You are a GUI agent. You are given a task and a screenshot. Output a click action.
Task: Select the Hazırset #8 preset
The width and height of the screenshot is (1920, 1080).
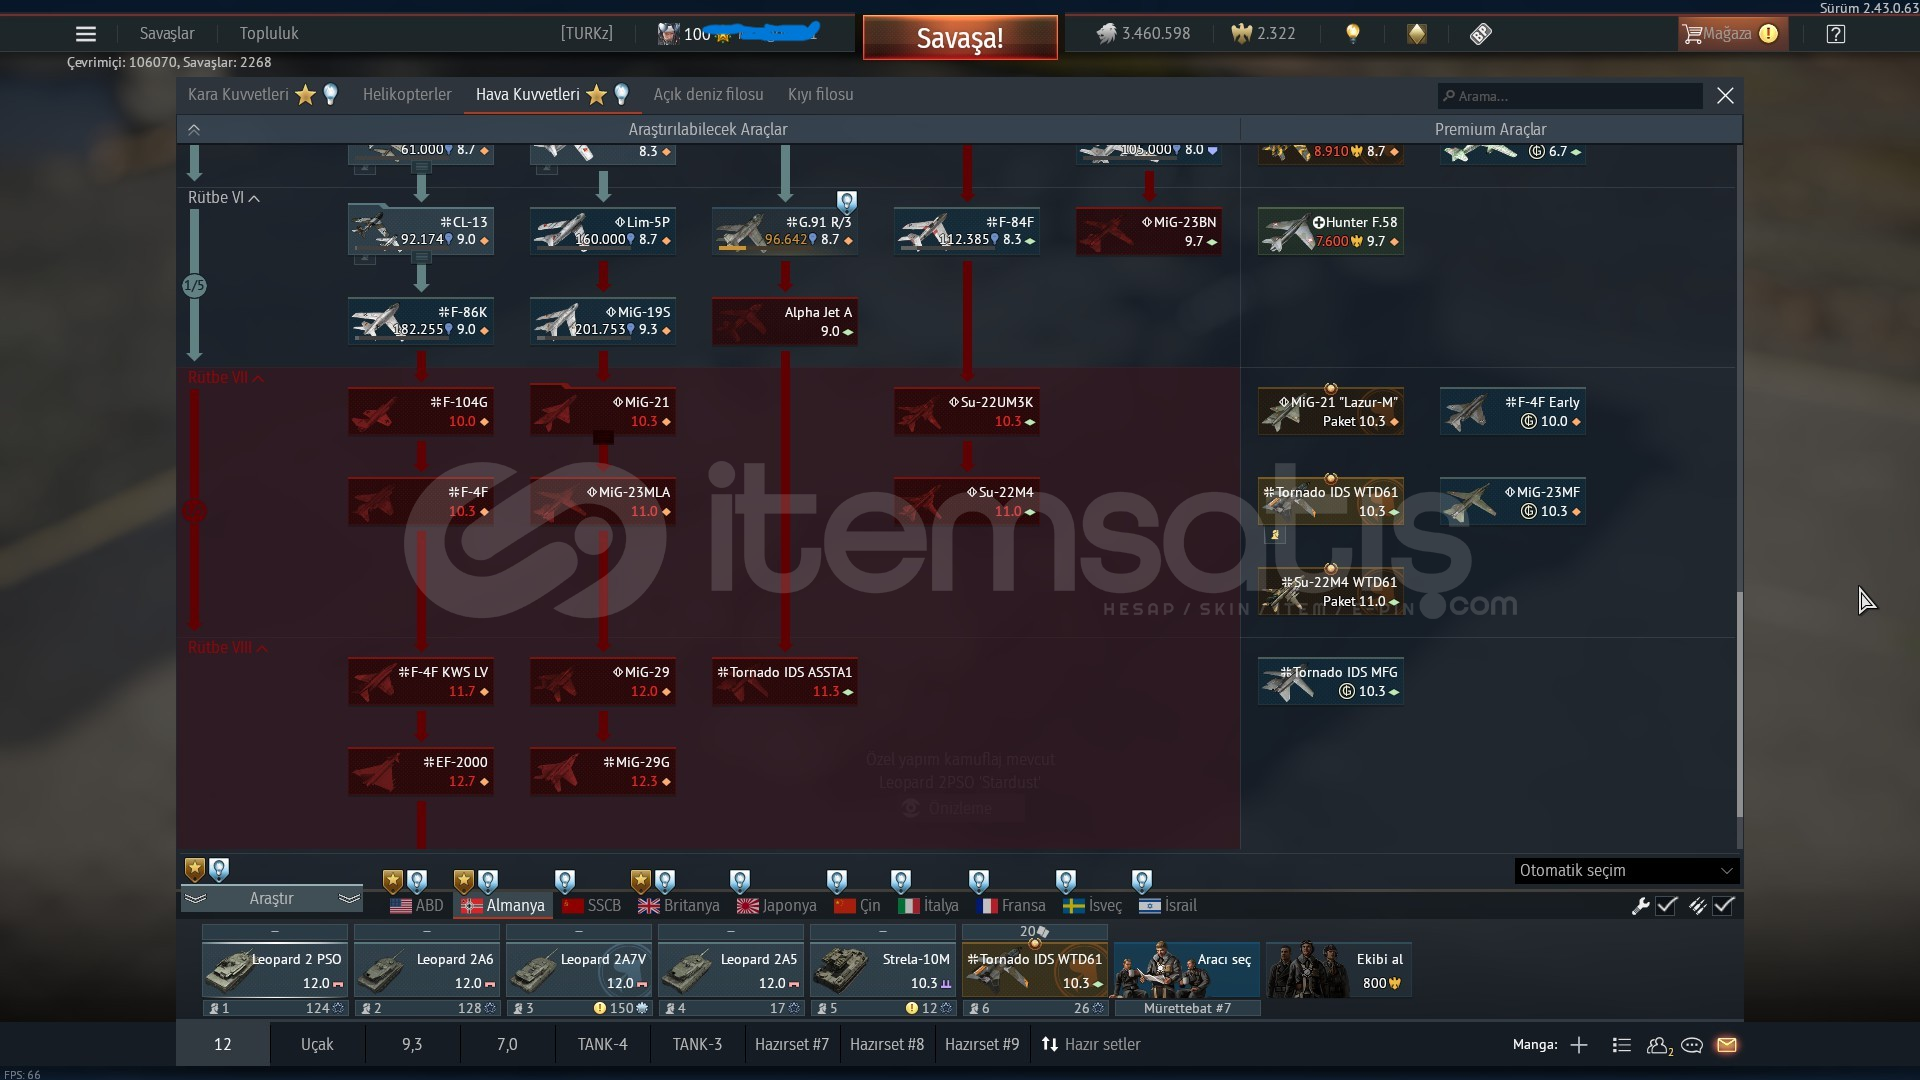pos(887,1045)
